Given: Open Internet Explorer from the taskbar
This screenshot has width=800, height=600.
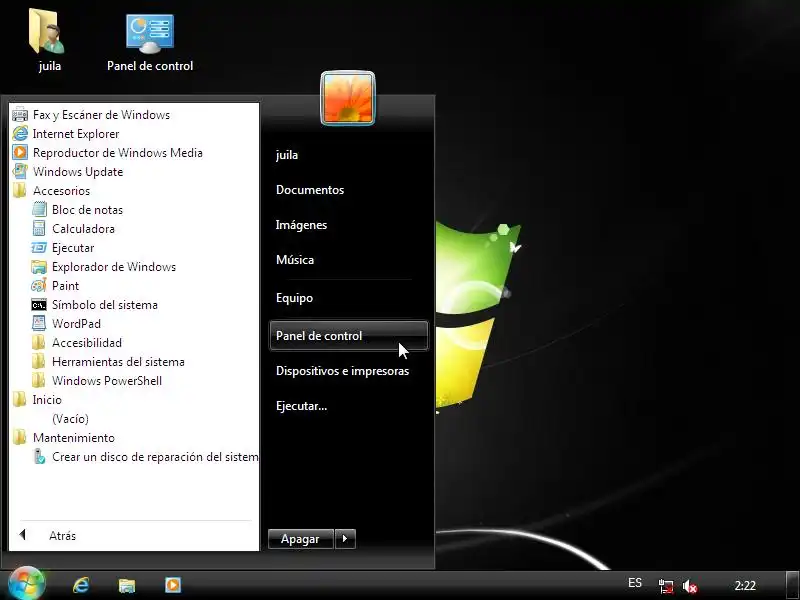Looking at the screenshot, I should pos(82,585).
